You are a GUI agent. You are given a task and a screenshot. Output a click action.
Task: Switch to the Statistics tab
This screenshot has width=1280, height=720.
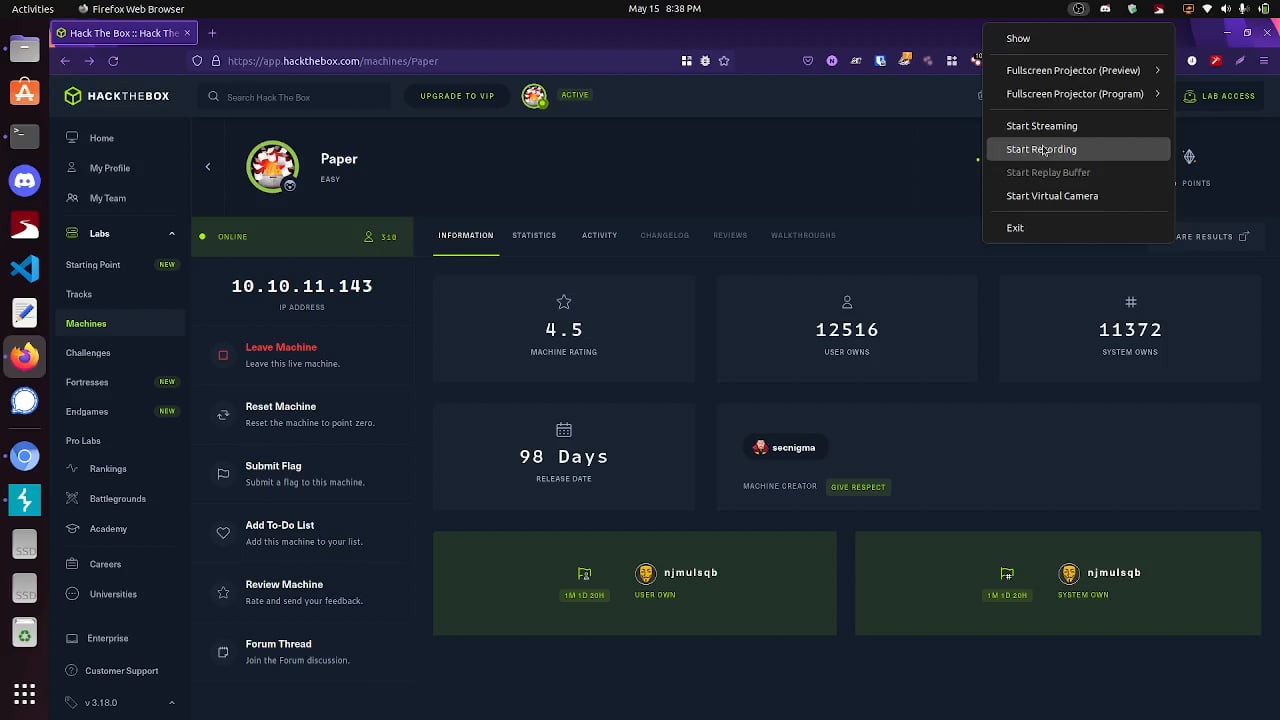coord(534,235)
